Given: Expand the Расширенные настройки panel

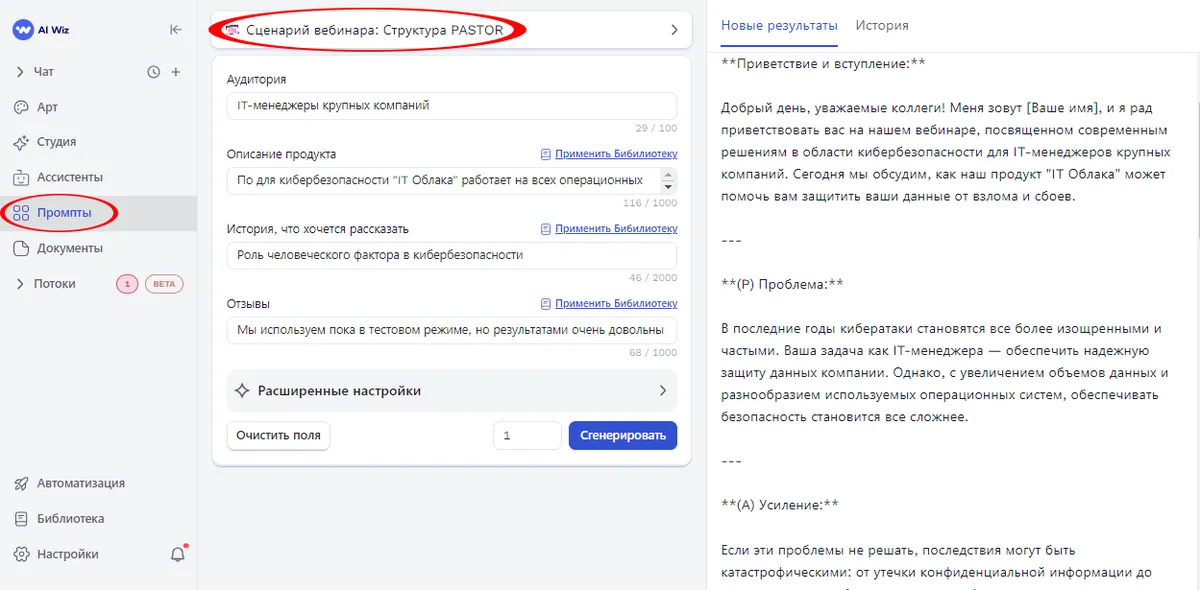Looking at the screenshot, I should click(x=450, y=390).
